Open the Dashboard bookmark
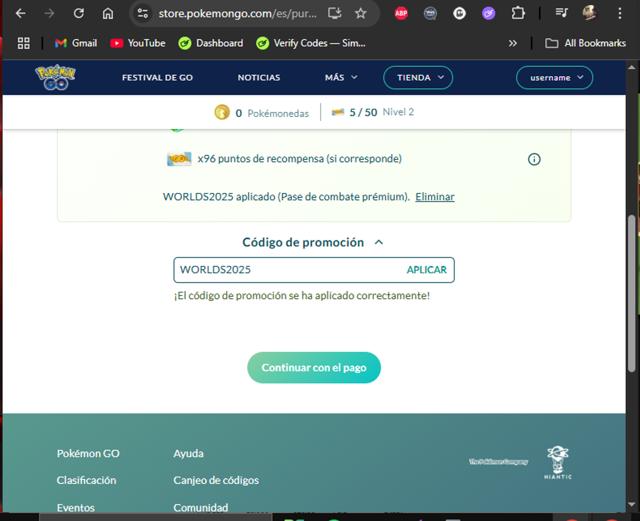 (211, 43)
